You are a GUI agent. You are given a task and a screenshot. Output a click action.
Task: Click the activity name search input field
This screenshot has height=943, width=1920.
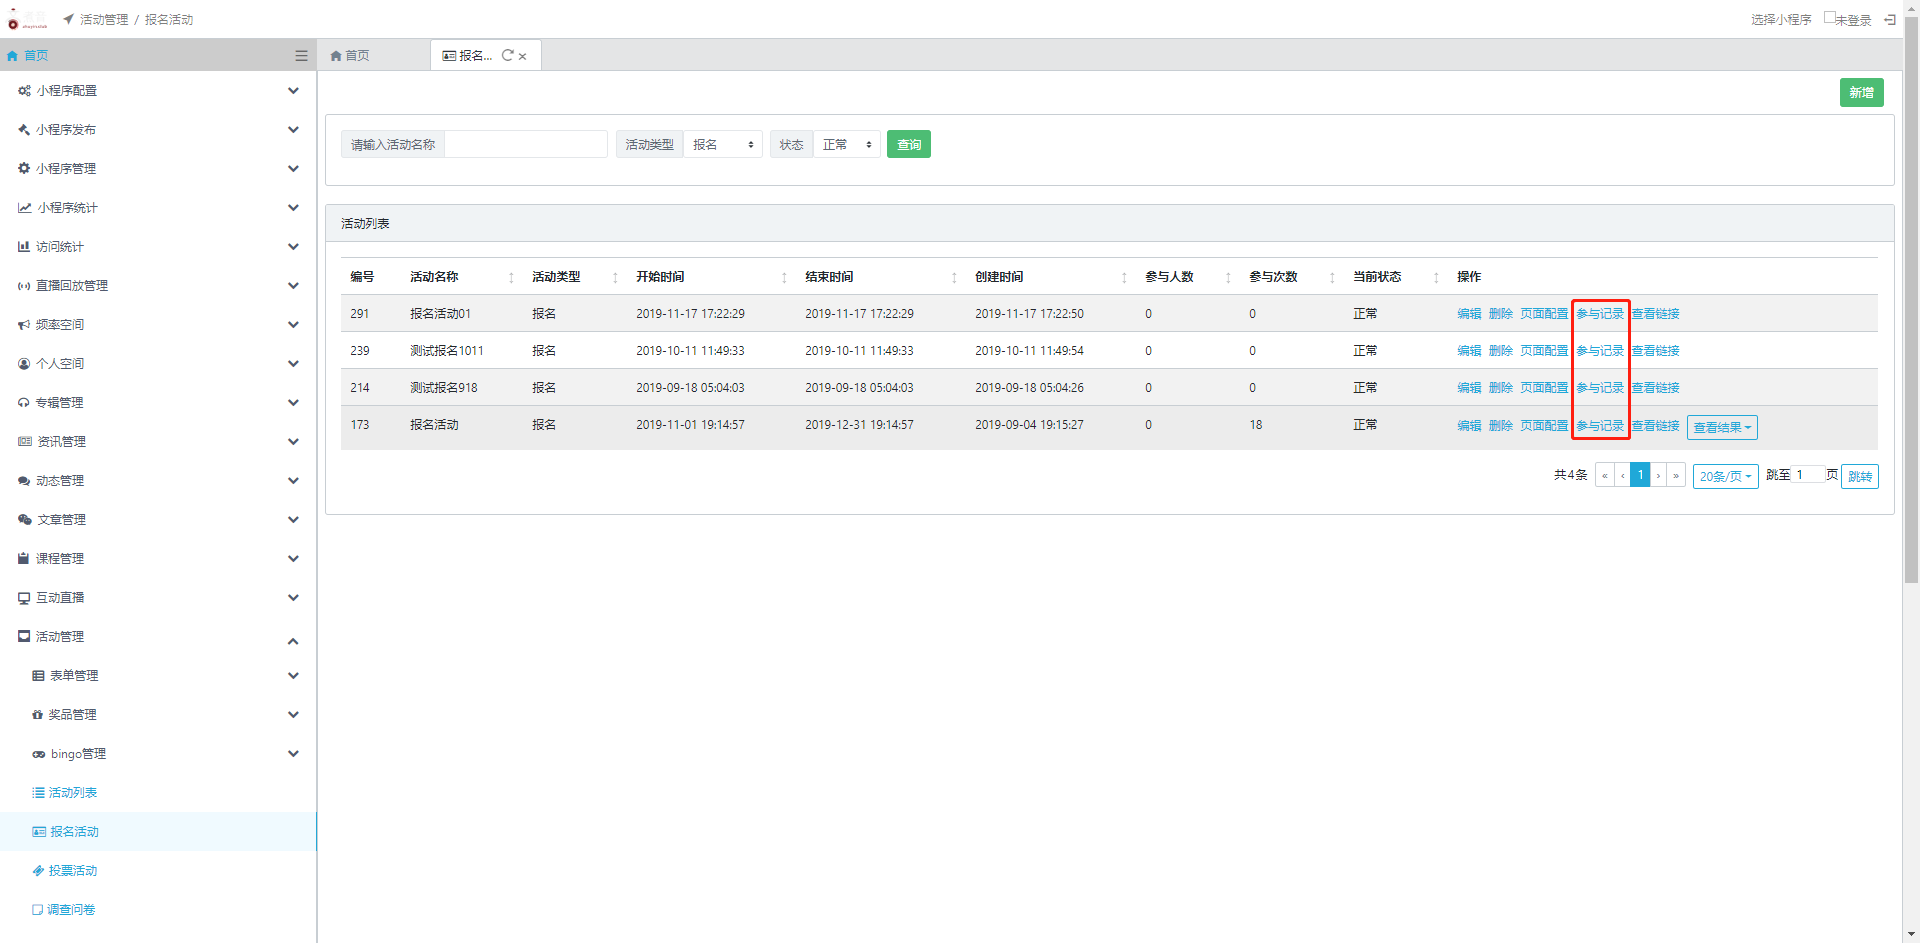525,145
